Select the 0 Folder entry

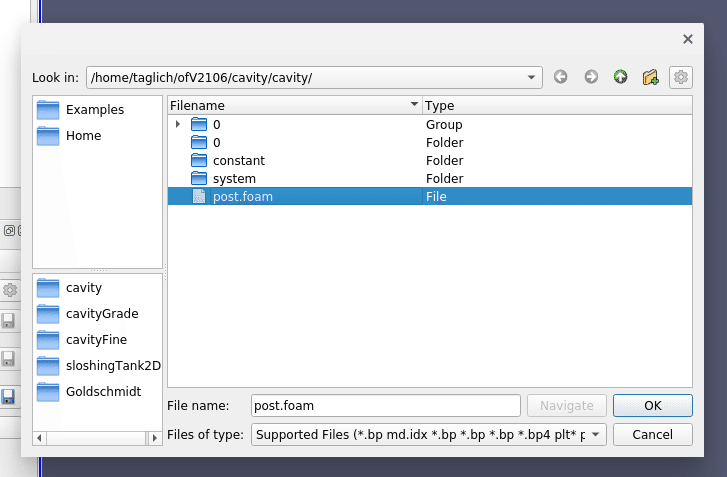point(430,142)
